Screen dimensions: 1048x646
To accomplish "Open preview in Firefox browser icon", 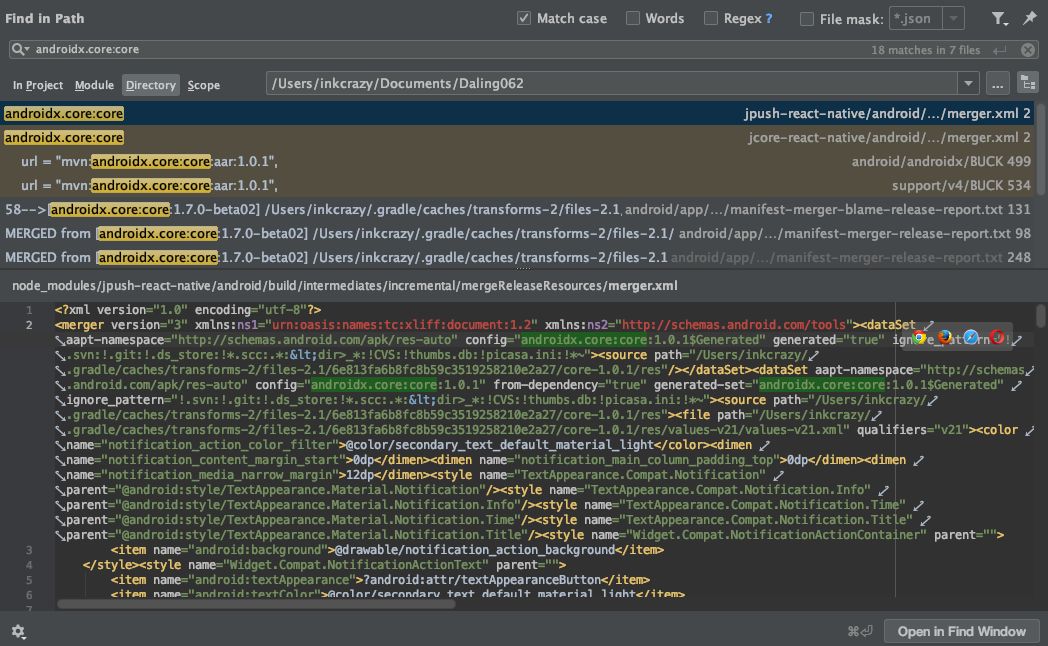I will point(945,337).
